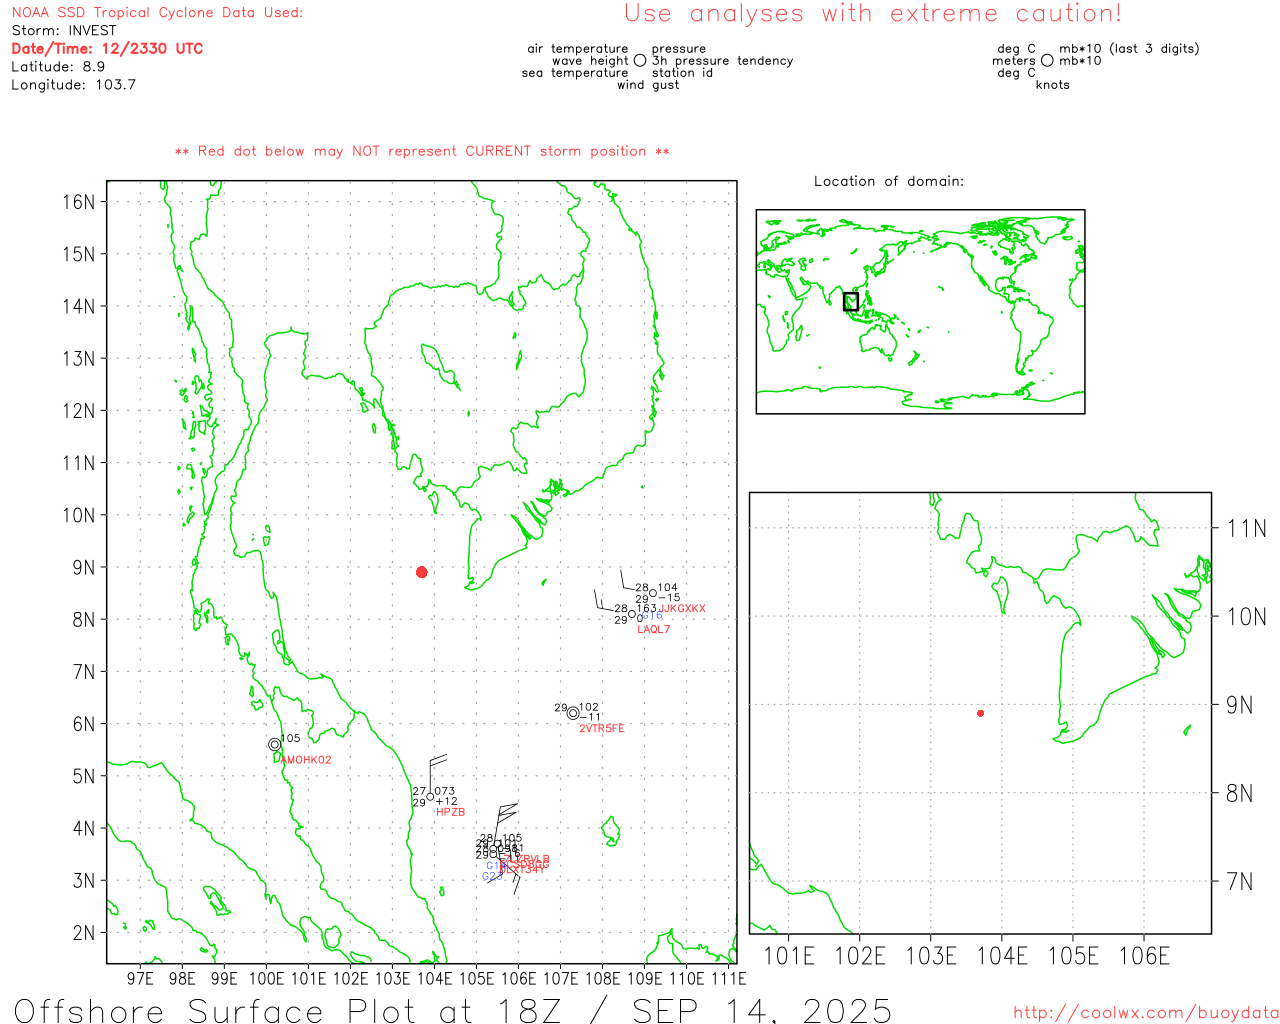
Task: Click the black domain box on world map
Action: (851, 301)
